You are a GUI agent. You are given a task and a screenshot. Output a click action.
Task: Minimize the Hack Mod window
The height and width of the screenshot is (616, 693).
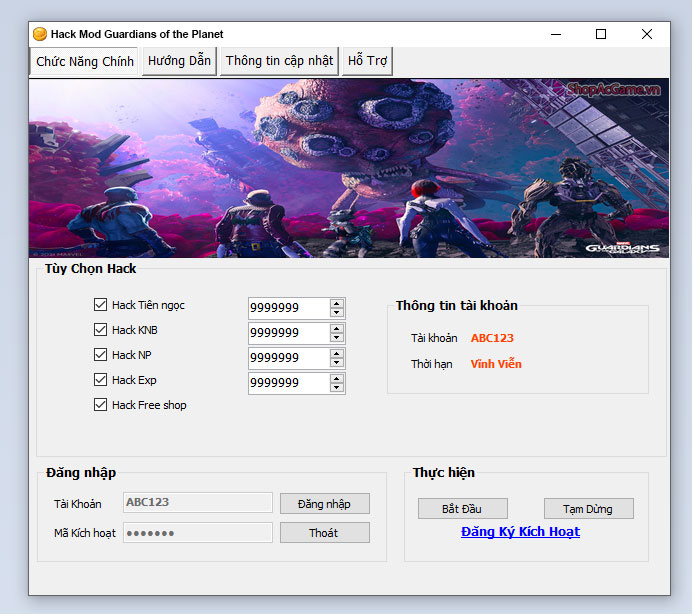[x=556, y=34]
